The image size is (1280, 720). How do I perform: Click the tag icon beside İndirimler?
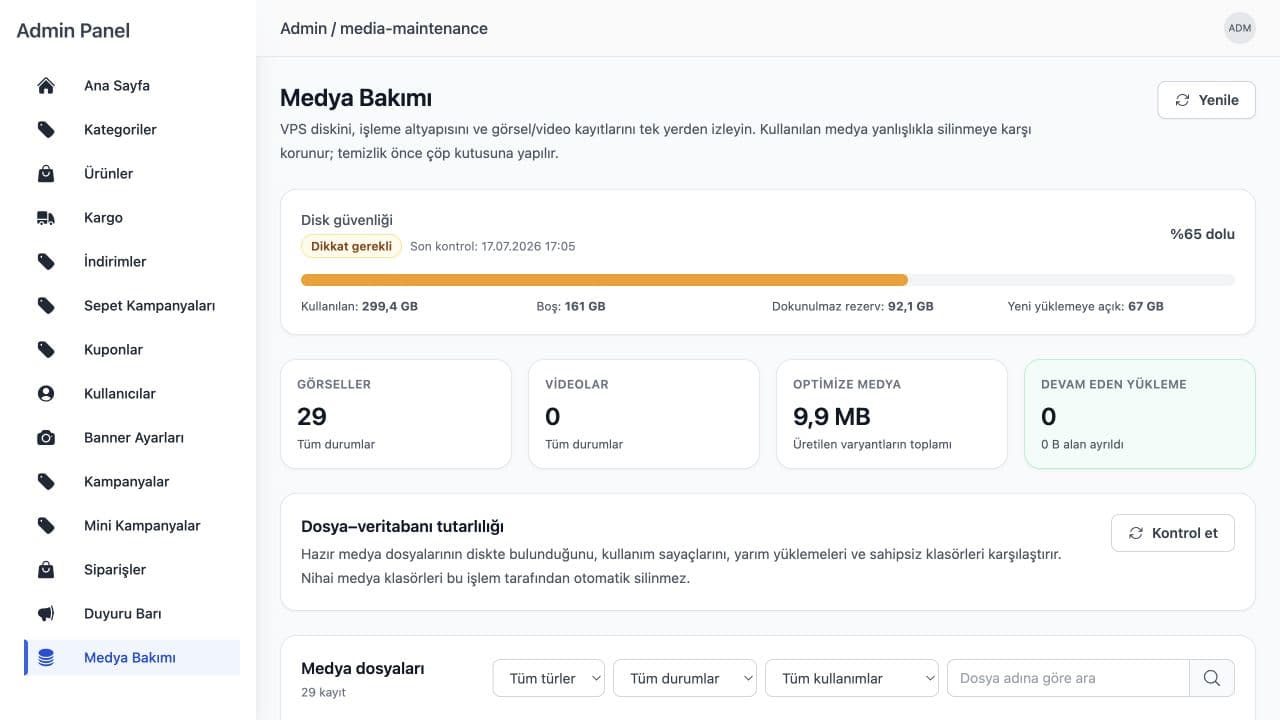tap(46, 262)
